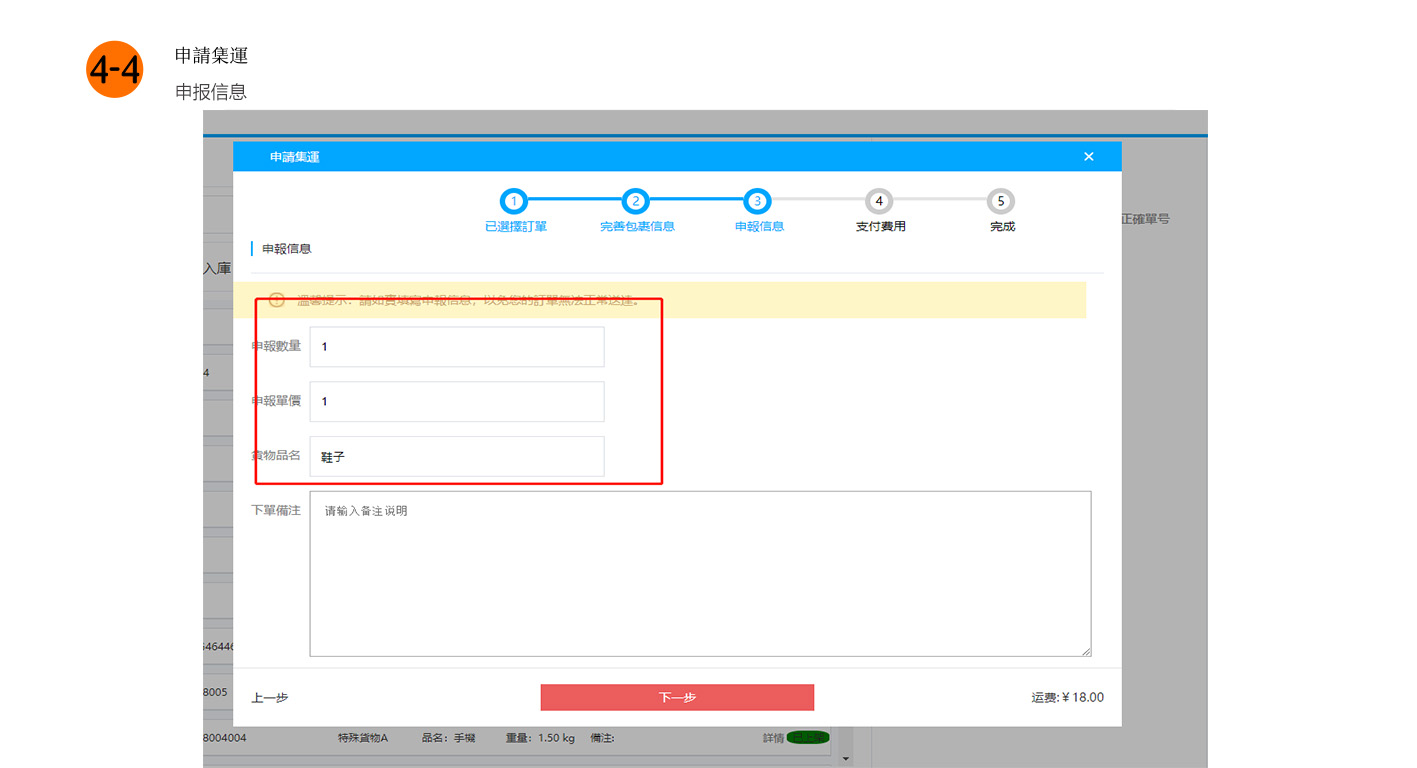Click step 3 circle 申報信息

pos(757,201)
